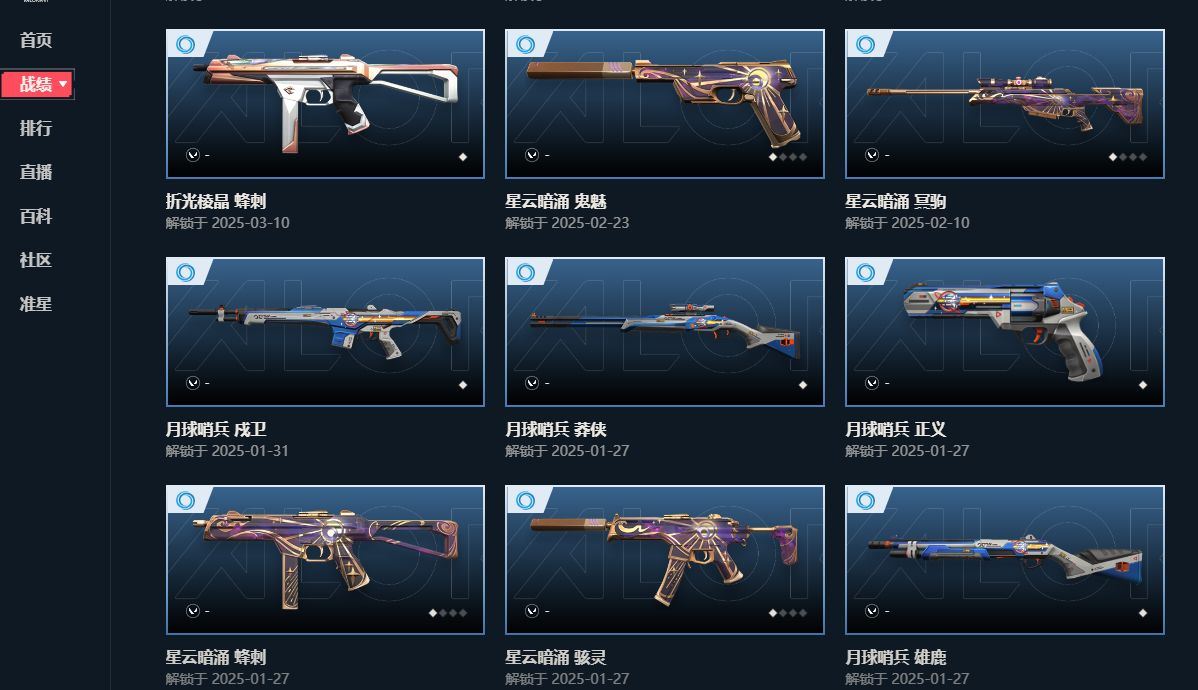
Task: Select the level diamonds on 星云暗涌 鬼魅 card
Action: coord(788,157)
